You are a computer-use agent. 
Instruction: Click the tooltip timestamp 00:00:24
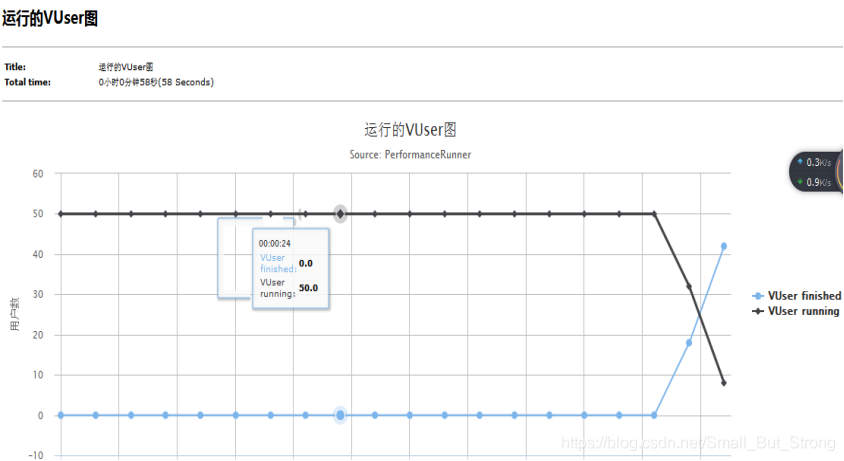(x=275, y=243)
